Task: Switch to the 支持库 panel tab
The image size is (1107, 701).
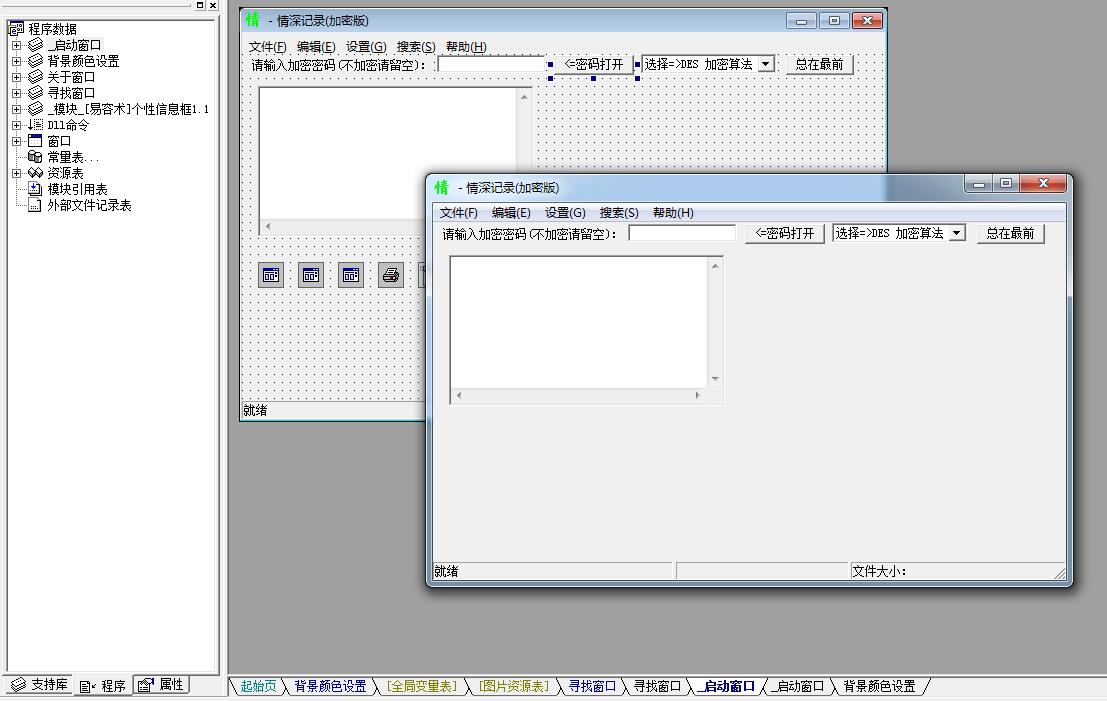Action: point(40,685)
